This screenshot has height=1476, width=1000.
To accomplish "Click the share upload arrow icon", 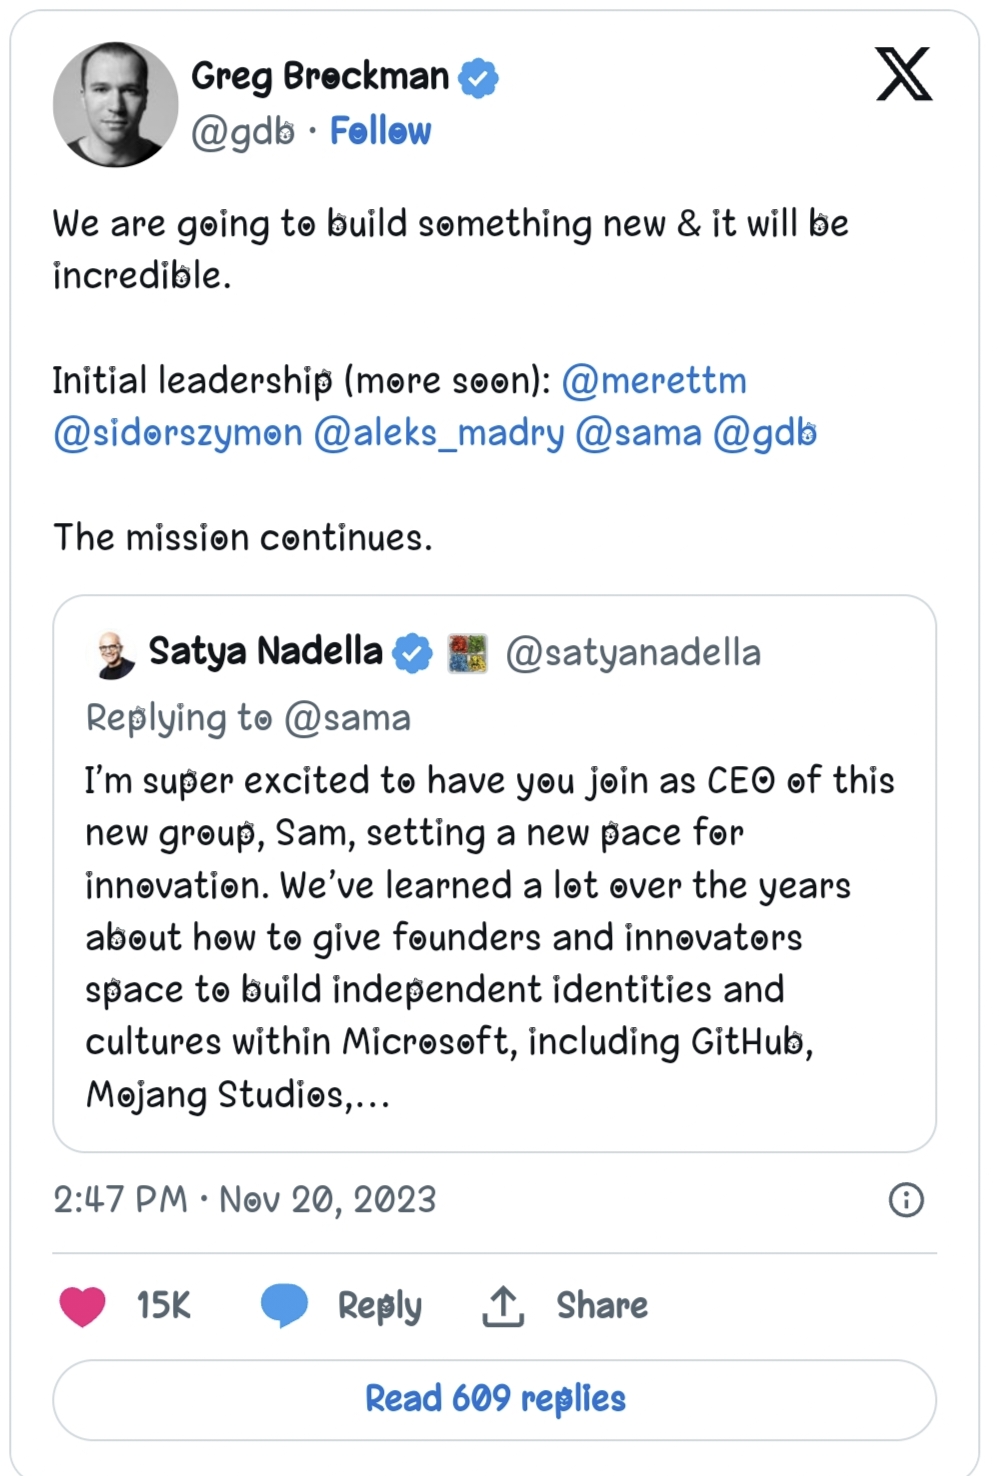I will pyautogui.click(x=503, y=1306).
